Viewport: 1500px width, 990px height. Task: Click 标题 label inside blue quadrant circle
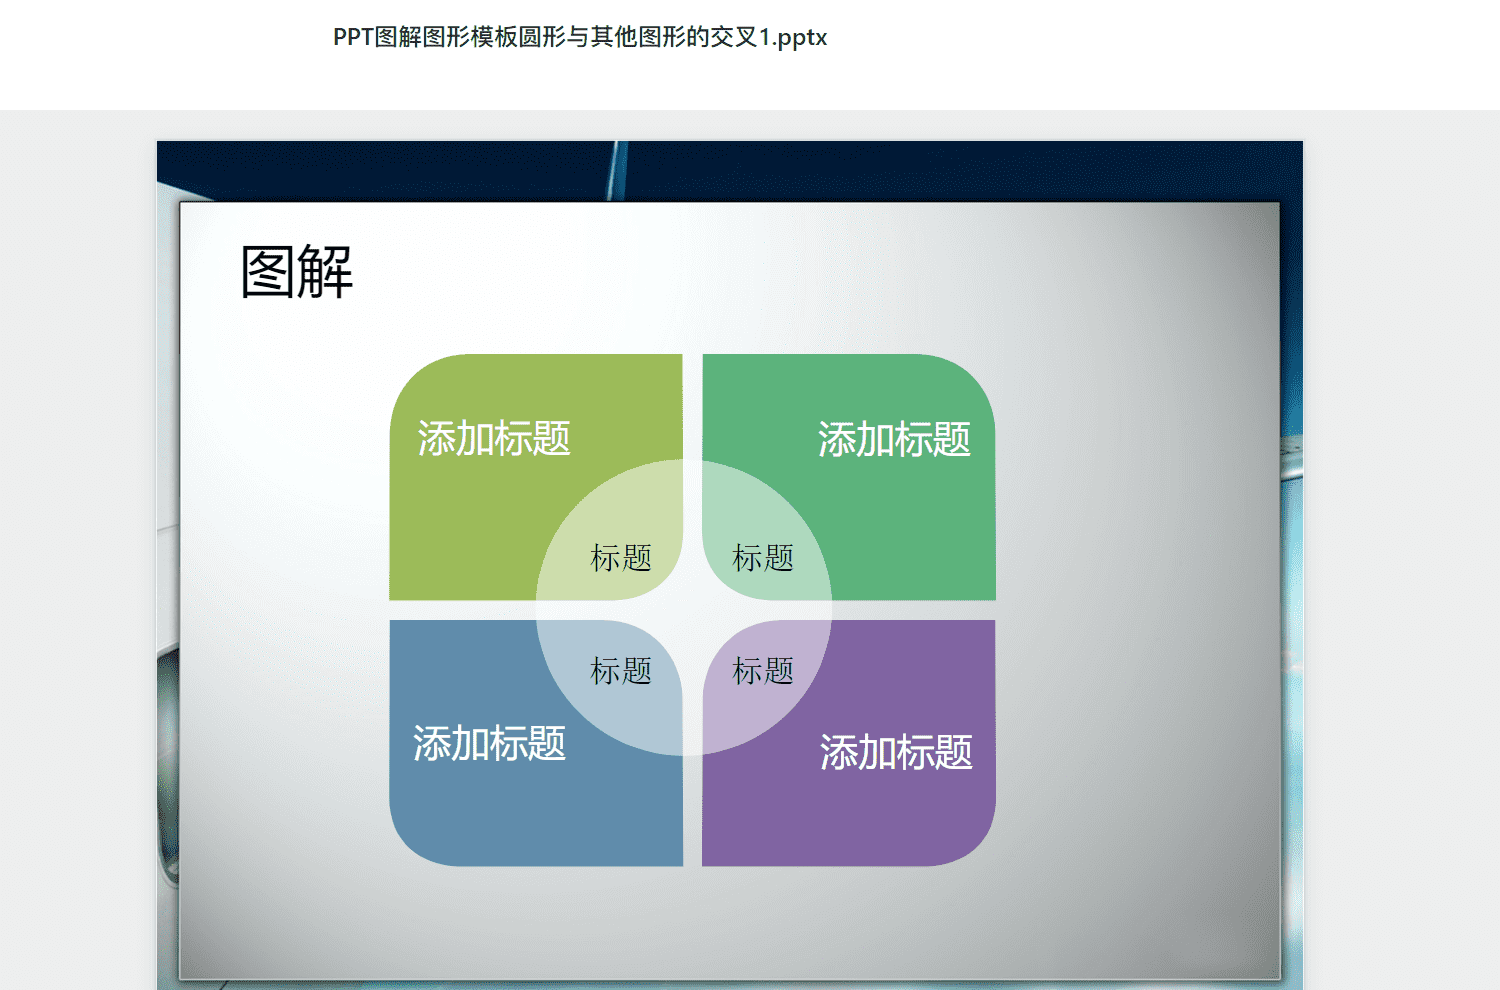point(621,671)
